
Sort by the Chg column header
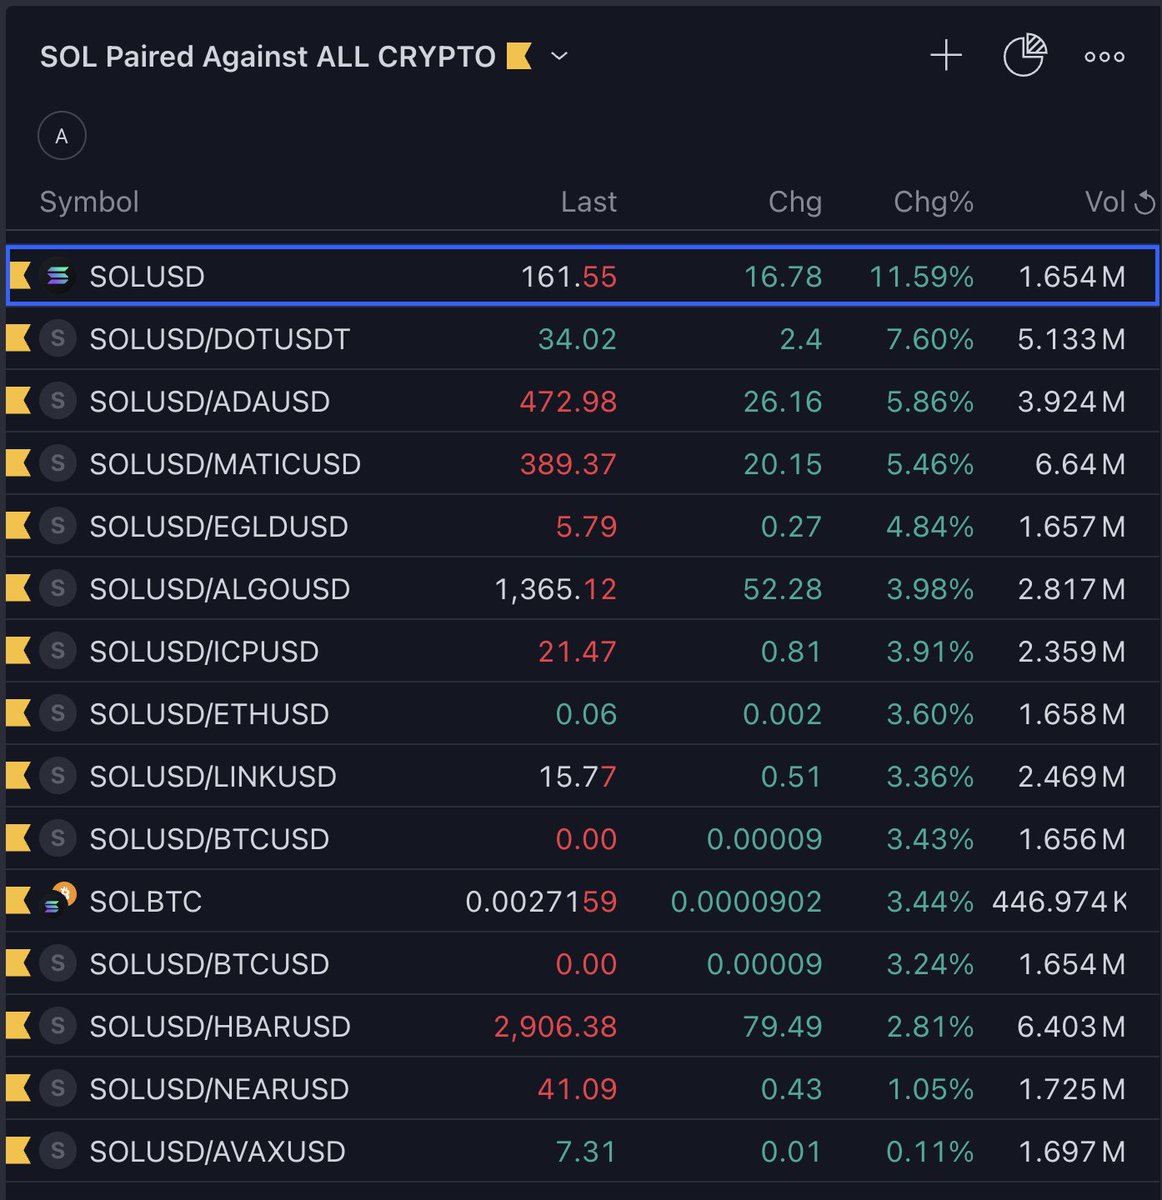[x=795, y=202]
